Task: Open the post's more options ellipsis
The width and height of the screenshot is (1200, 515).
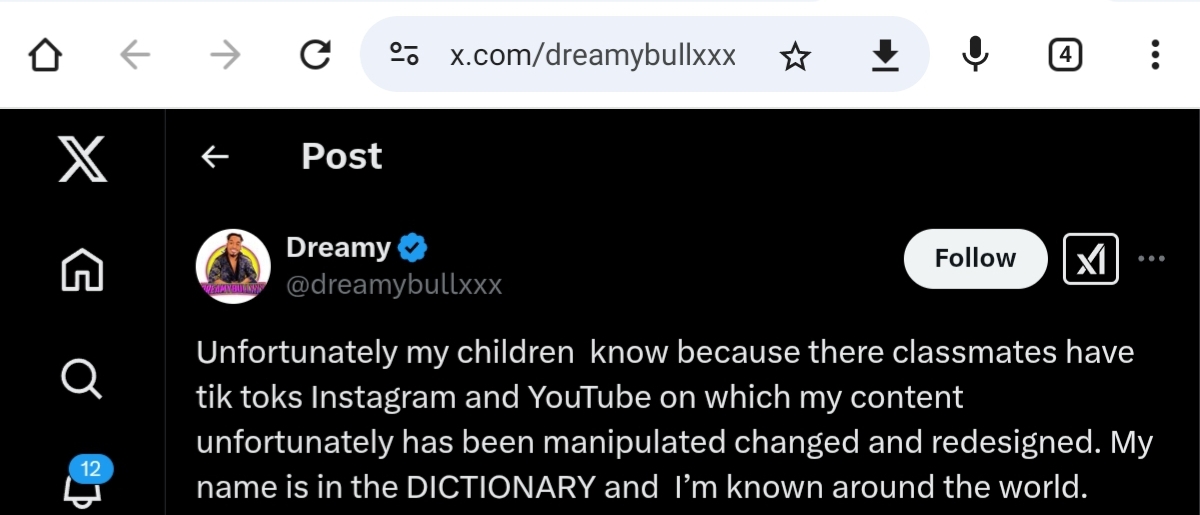Action: (1152, 258)
